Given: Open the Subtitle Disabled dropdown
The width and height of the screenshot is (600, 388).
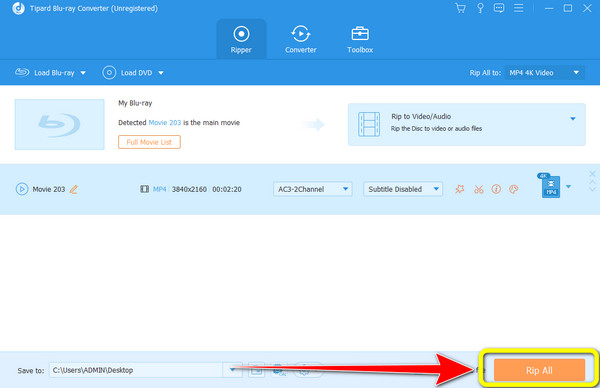Looking at the screenshot, I should 403,189.
